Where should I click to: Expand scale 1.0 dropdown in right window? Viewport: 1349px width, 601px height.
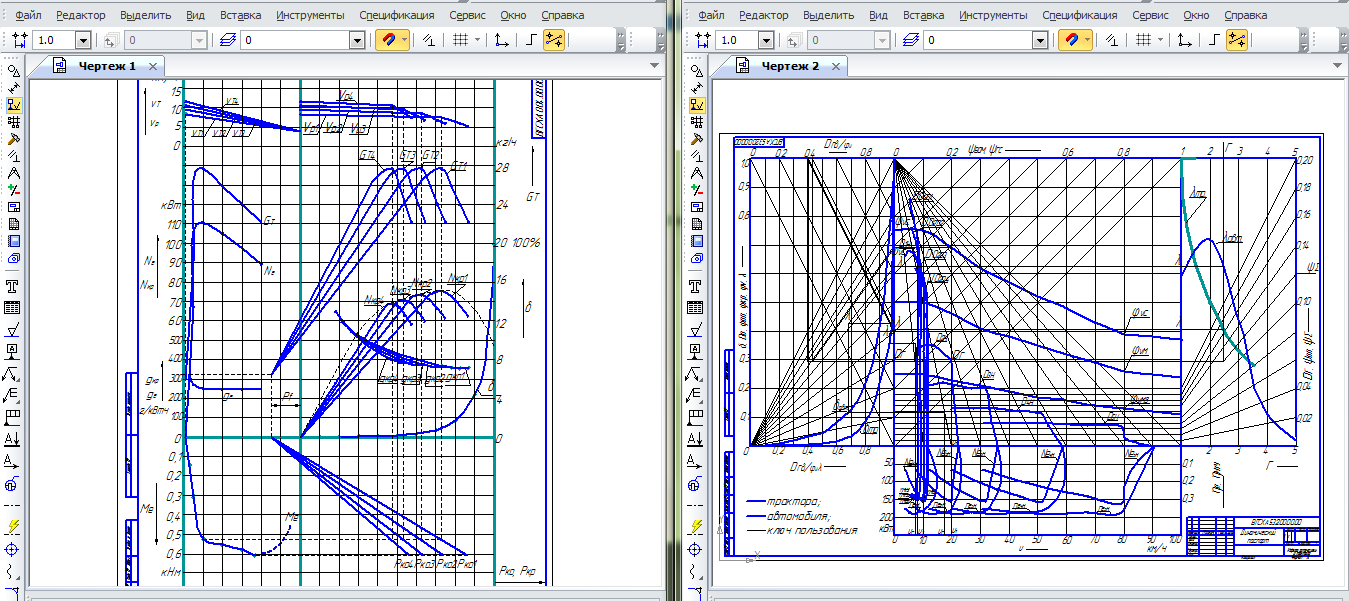click(767, 40)
